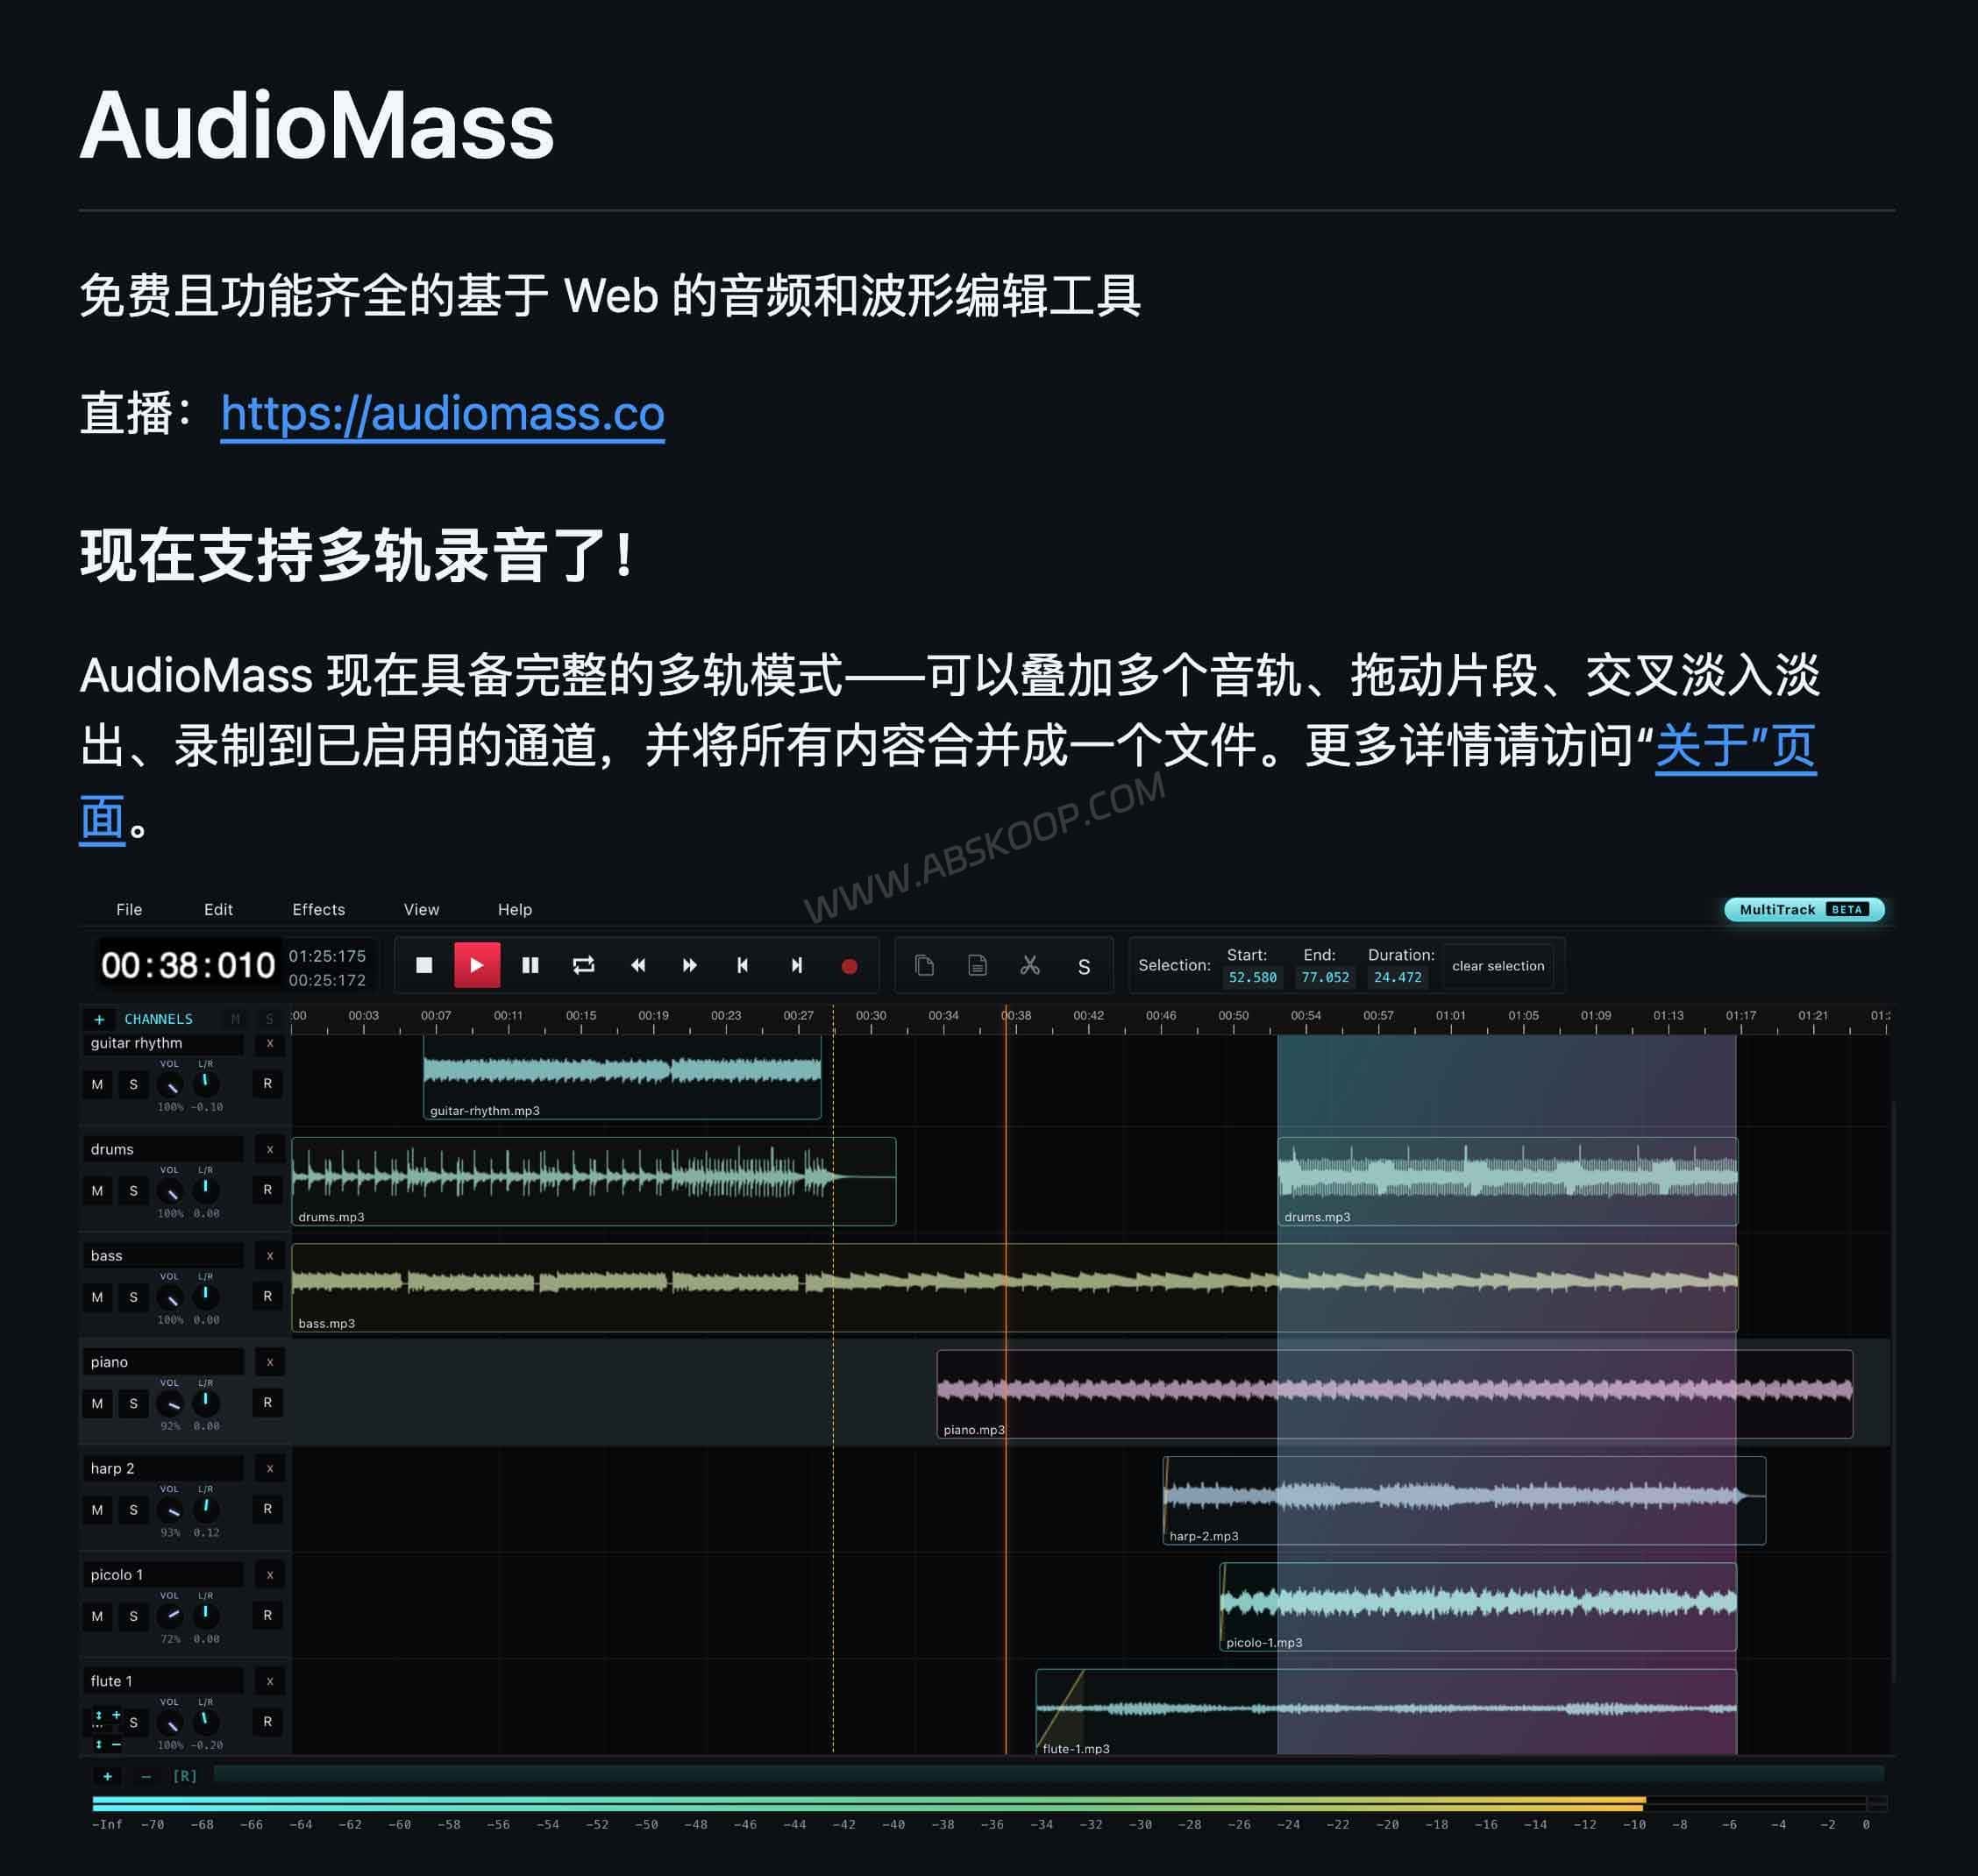
Task: Click the 00:38:010 current time display
Action: (188, 965)
